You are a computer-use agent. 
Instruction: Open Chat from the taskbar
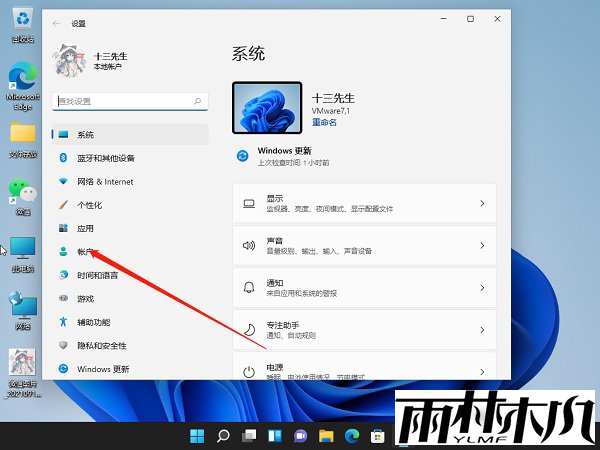coord(300,435)
